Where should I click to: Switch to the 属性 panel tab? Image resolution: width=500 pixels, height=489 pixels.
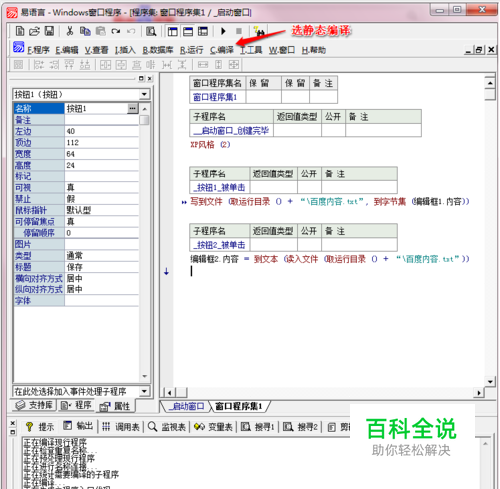coord(115,406)
